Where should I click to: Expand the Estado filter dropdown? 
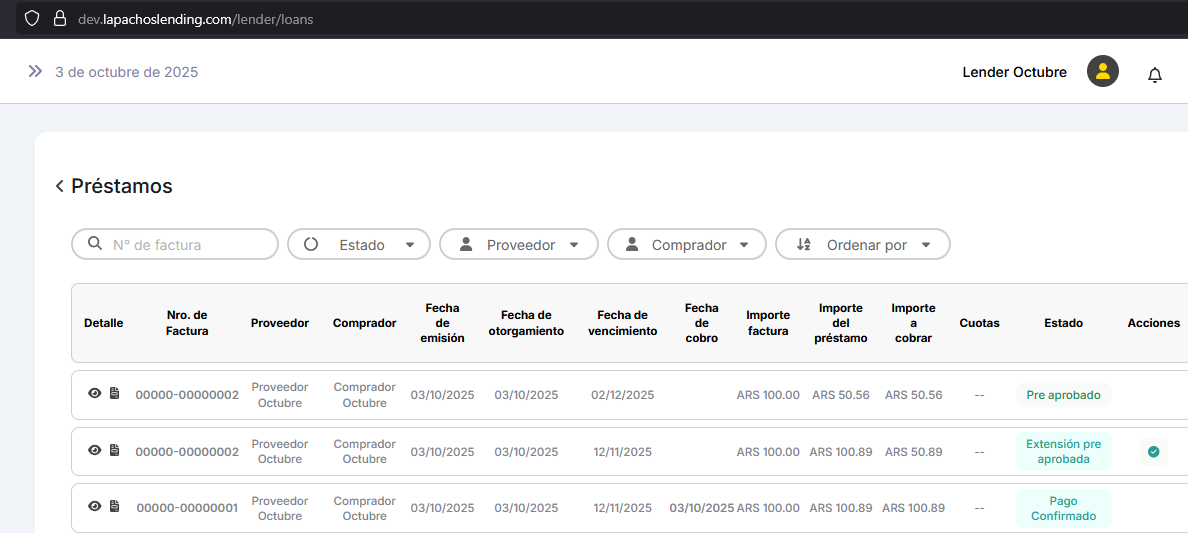click(359, 245)
